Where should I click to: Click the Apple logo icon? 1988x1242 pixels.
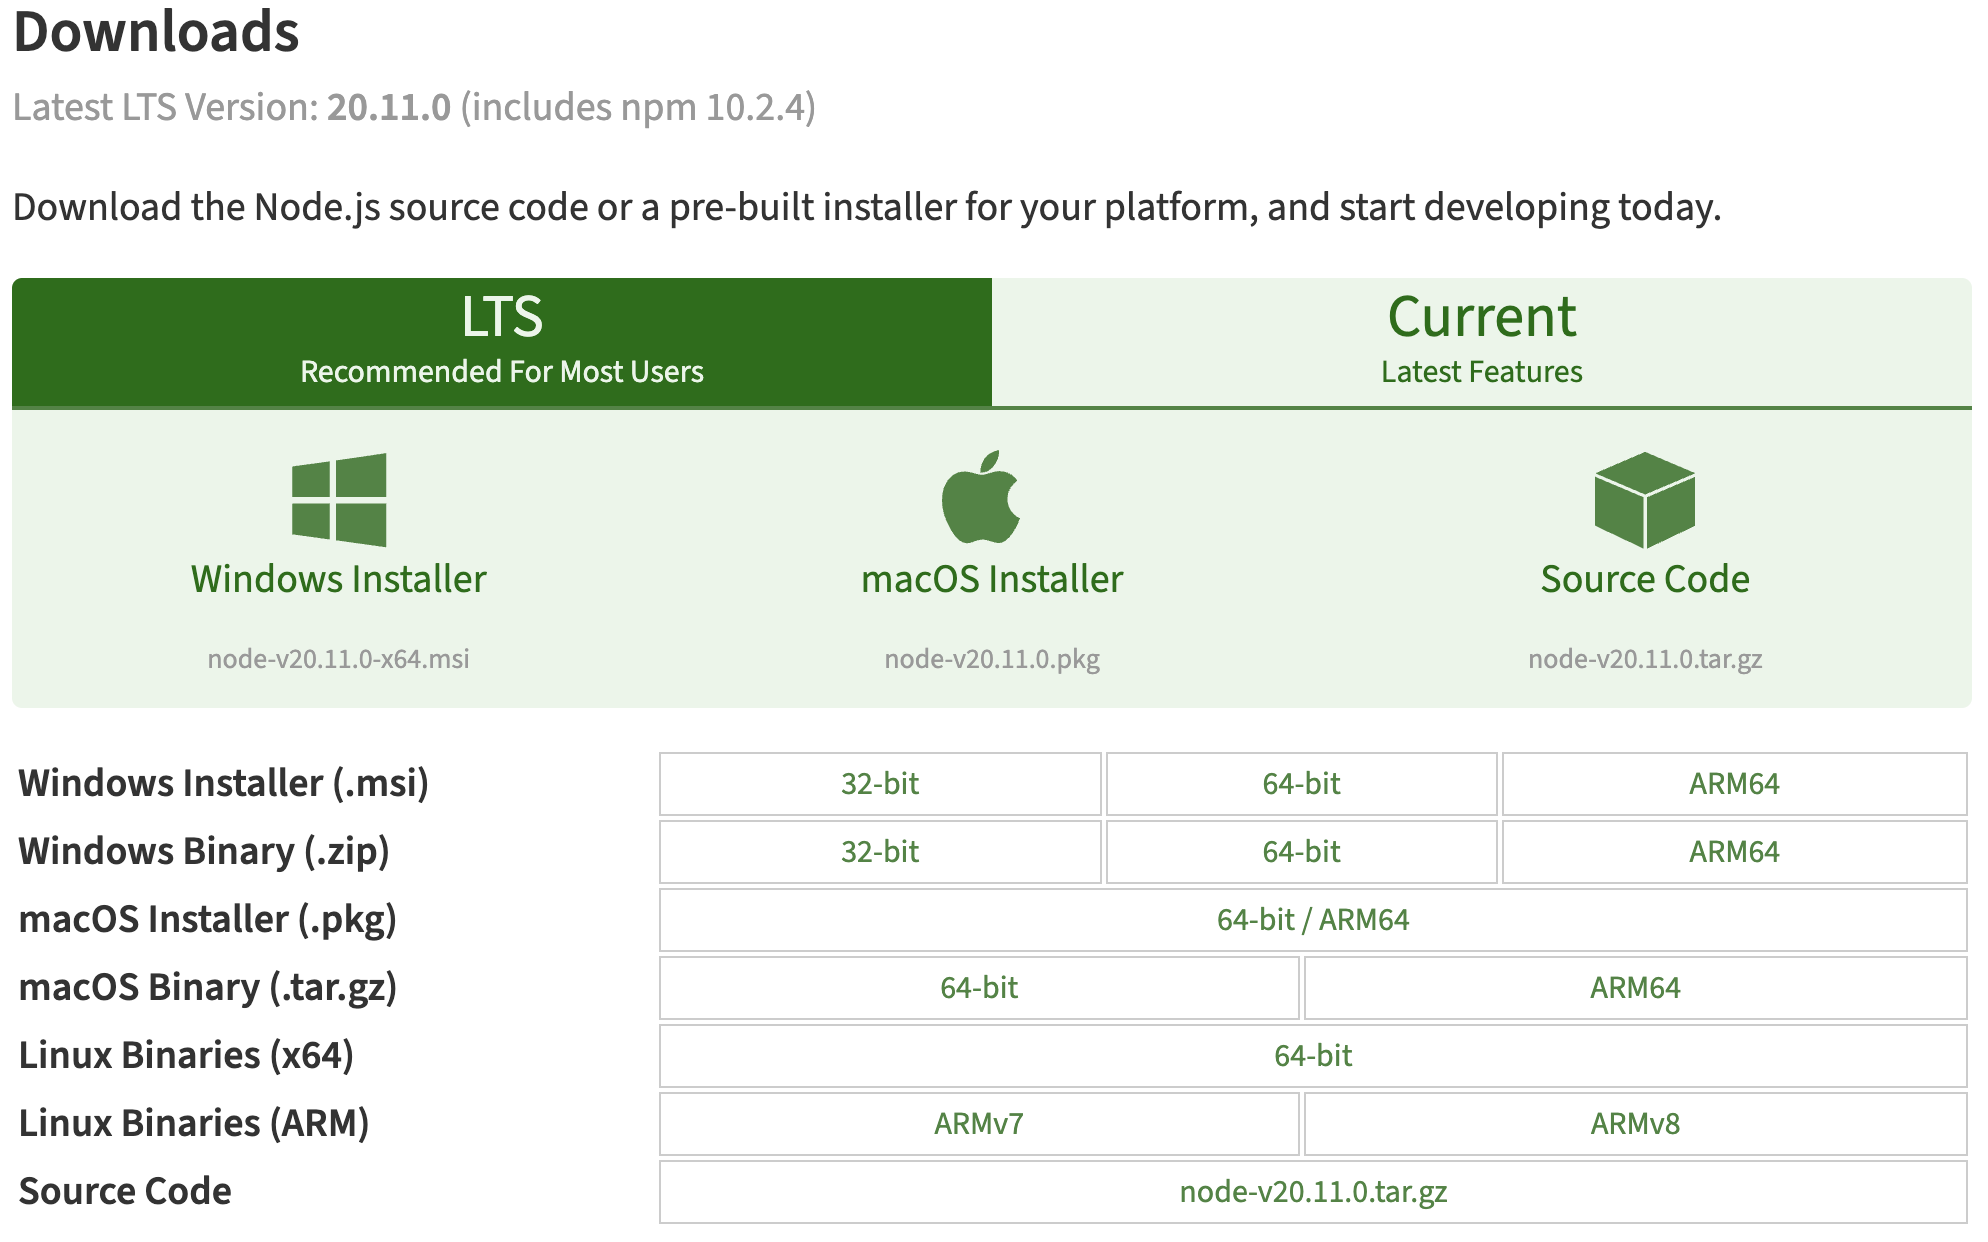pyautogui.click(x=981, y=498)
